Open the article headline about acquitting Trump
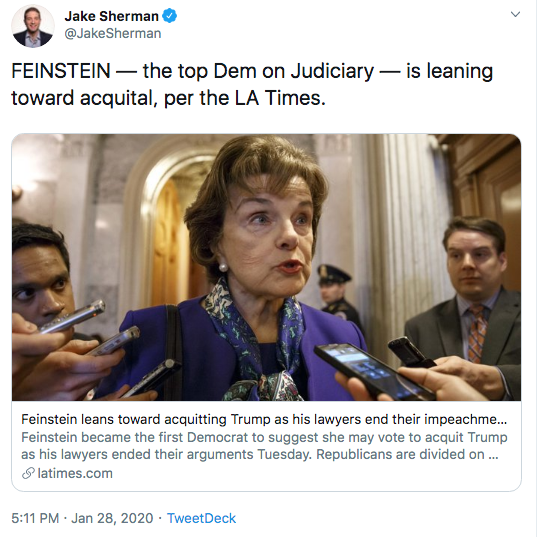 [x=264, y=419]
